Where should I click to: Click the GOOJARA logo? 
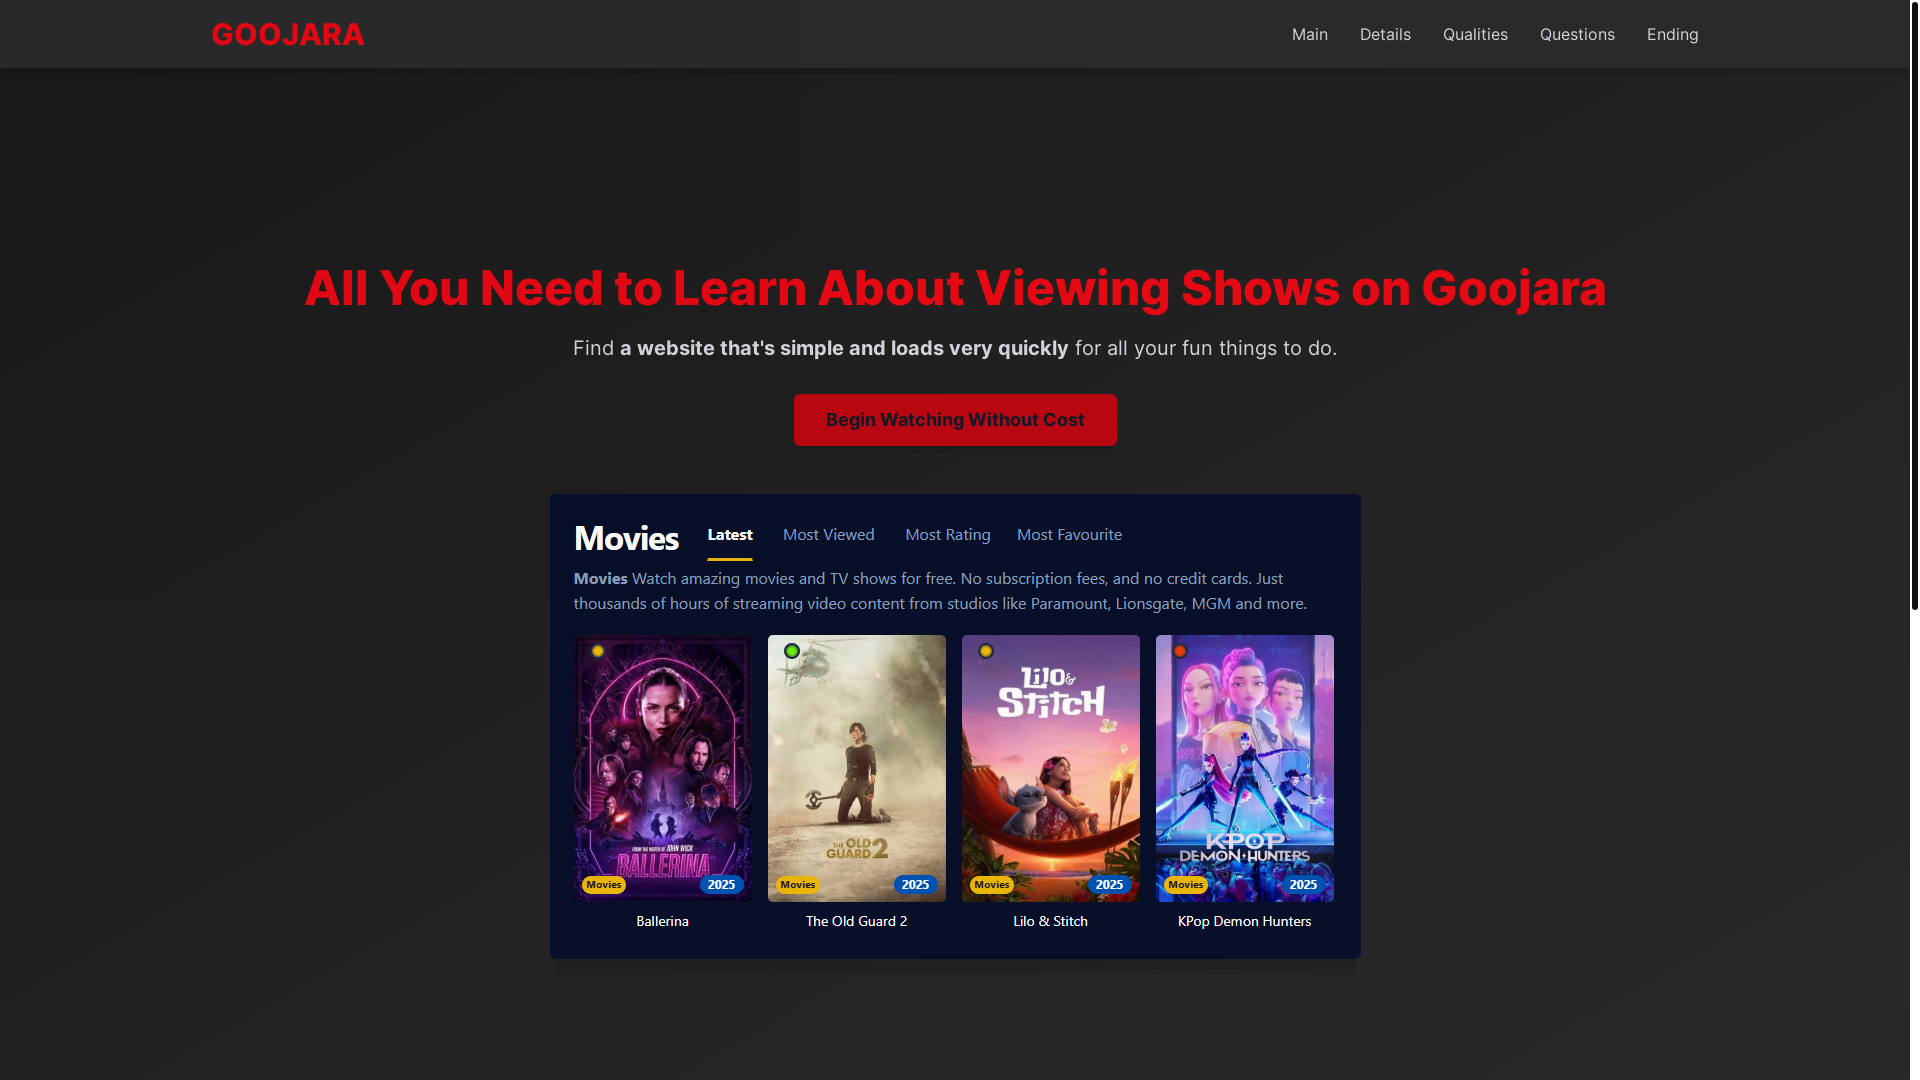click(x=288, y=34)
